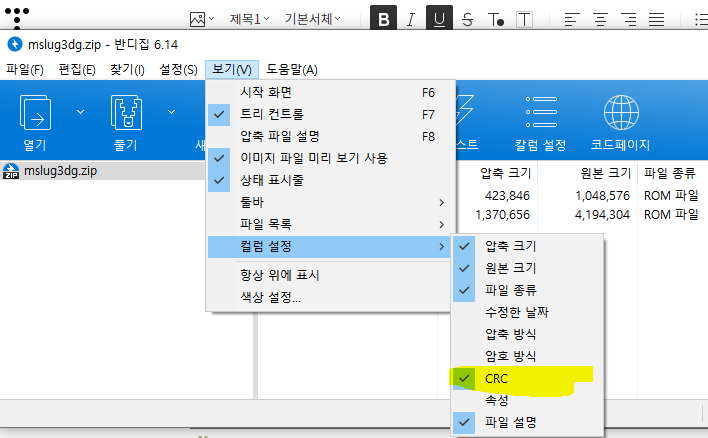Enable the 속성 column
The image size is (708, 438).
527,401
